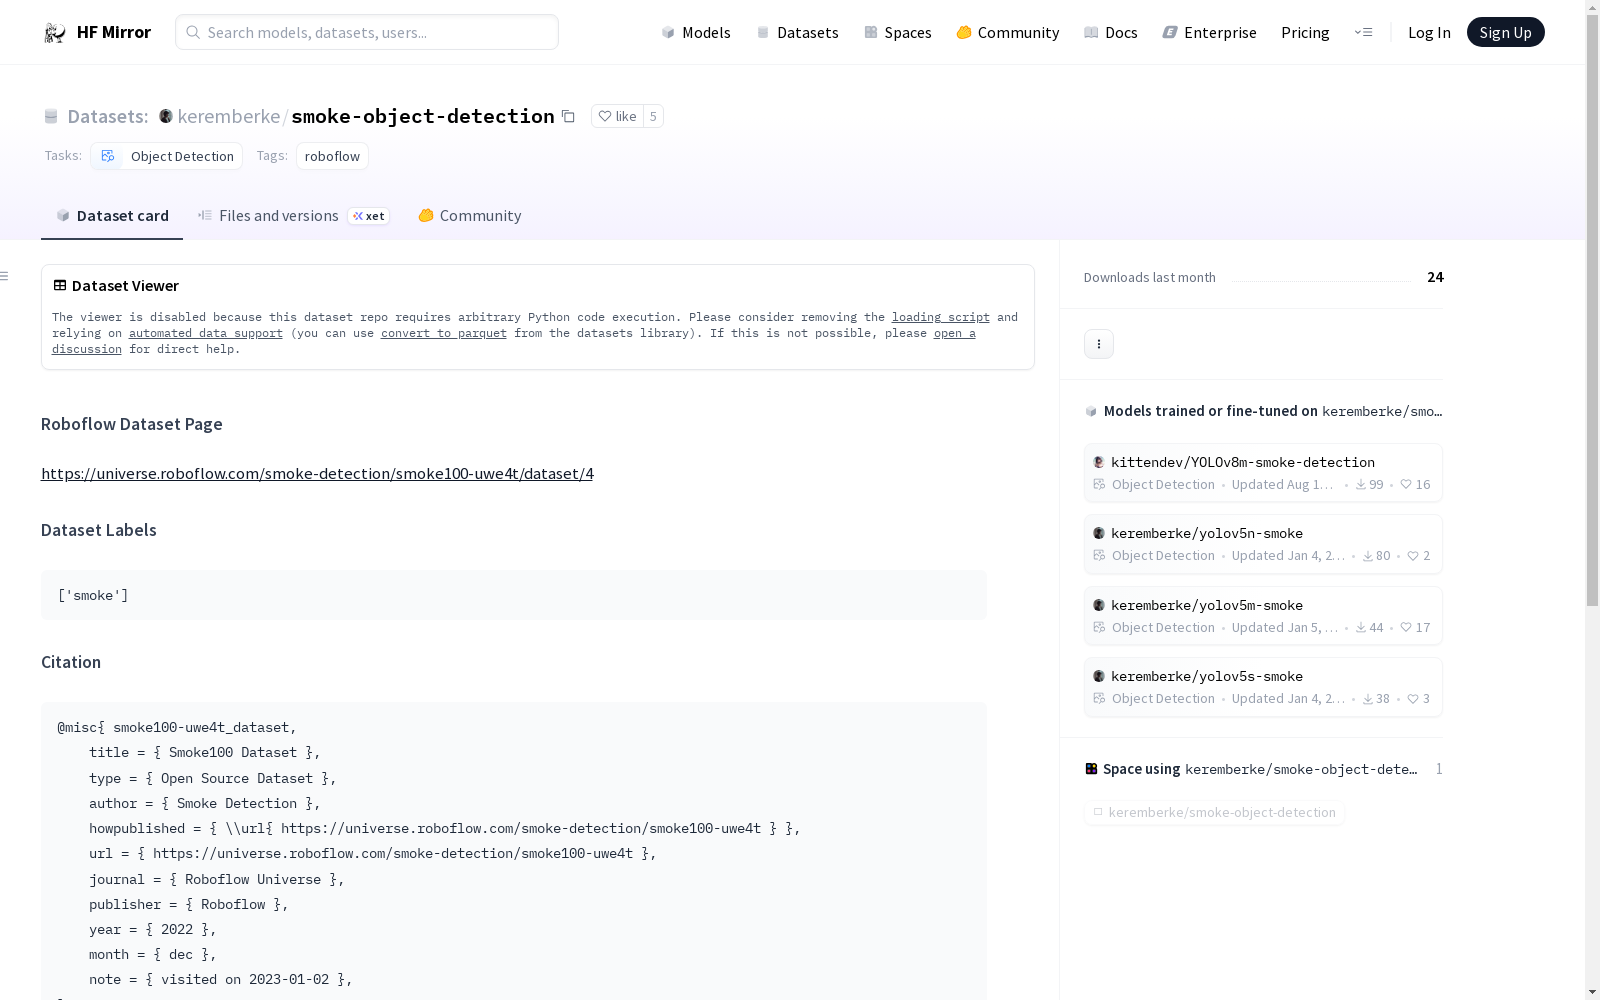Click the yolov5s-smoke model avatar icon
The height and width of the screenshot is (1000, 1600).
pos(1099,676)
